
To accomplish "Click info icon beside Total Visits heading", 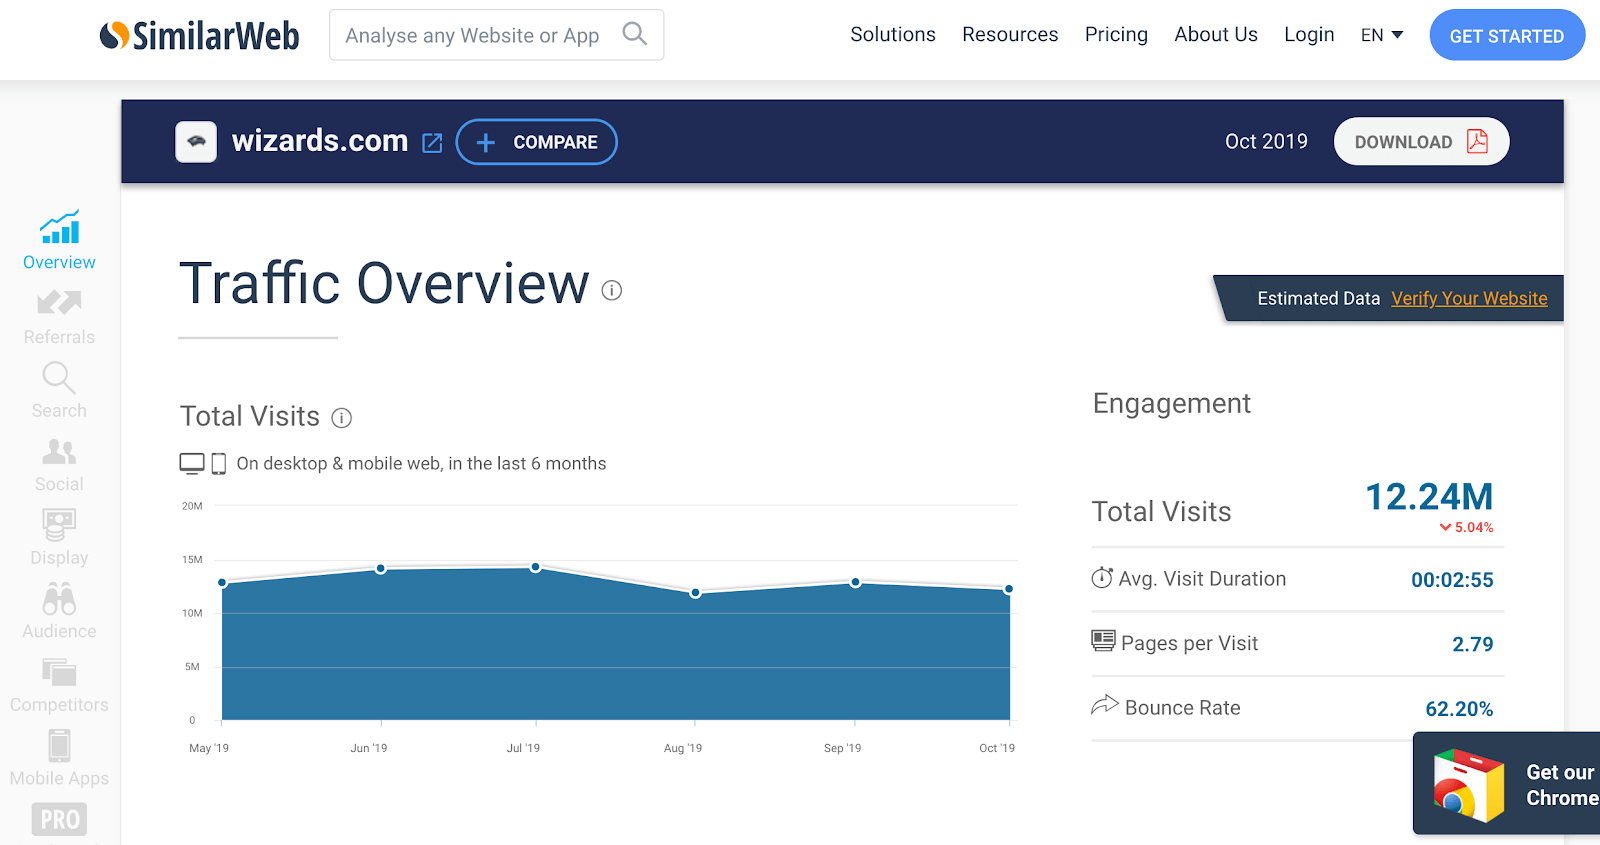I will [x=342, y=418].
